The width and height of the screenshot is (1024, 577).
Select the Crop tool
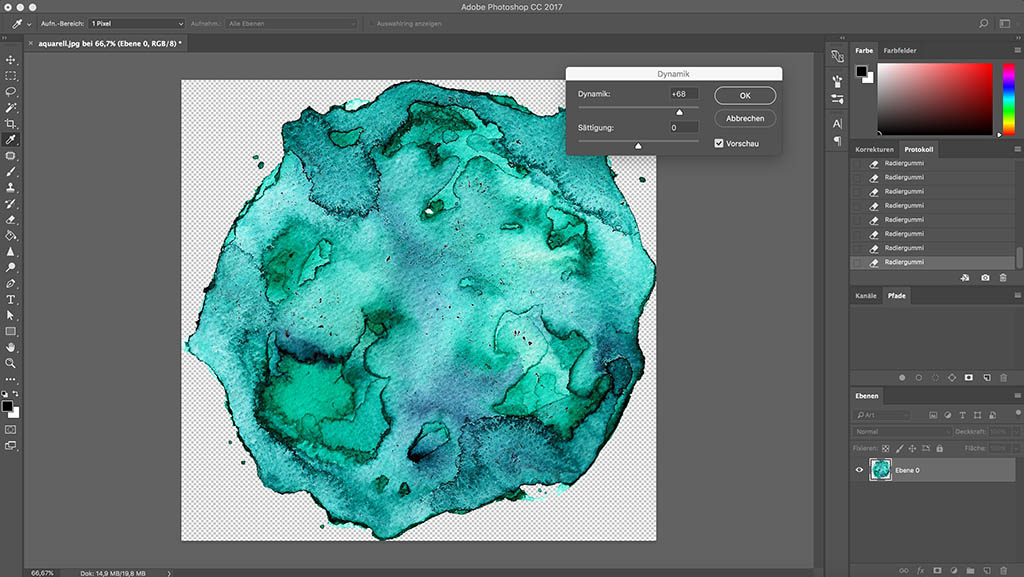pos(11,123)
